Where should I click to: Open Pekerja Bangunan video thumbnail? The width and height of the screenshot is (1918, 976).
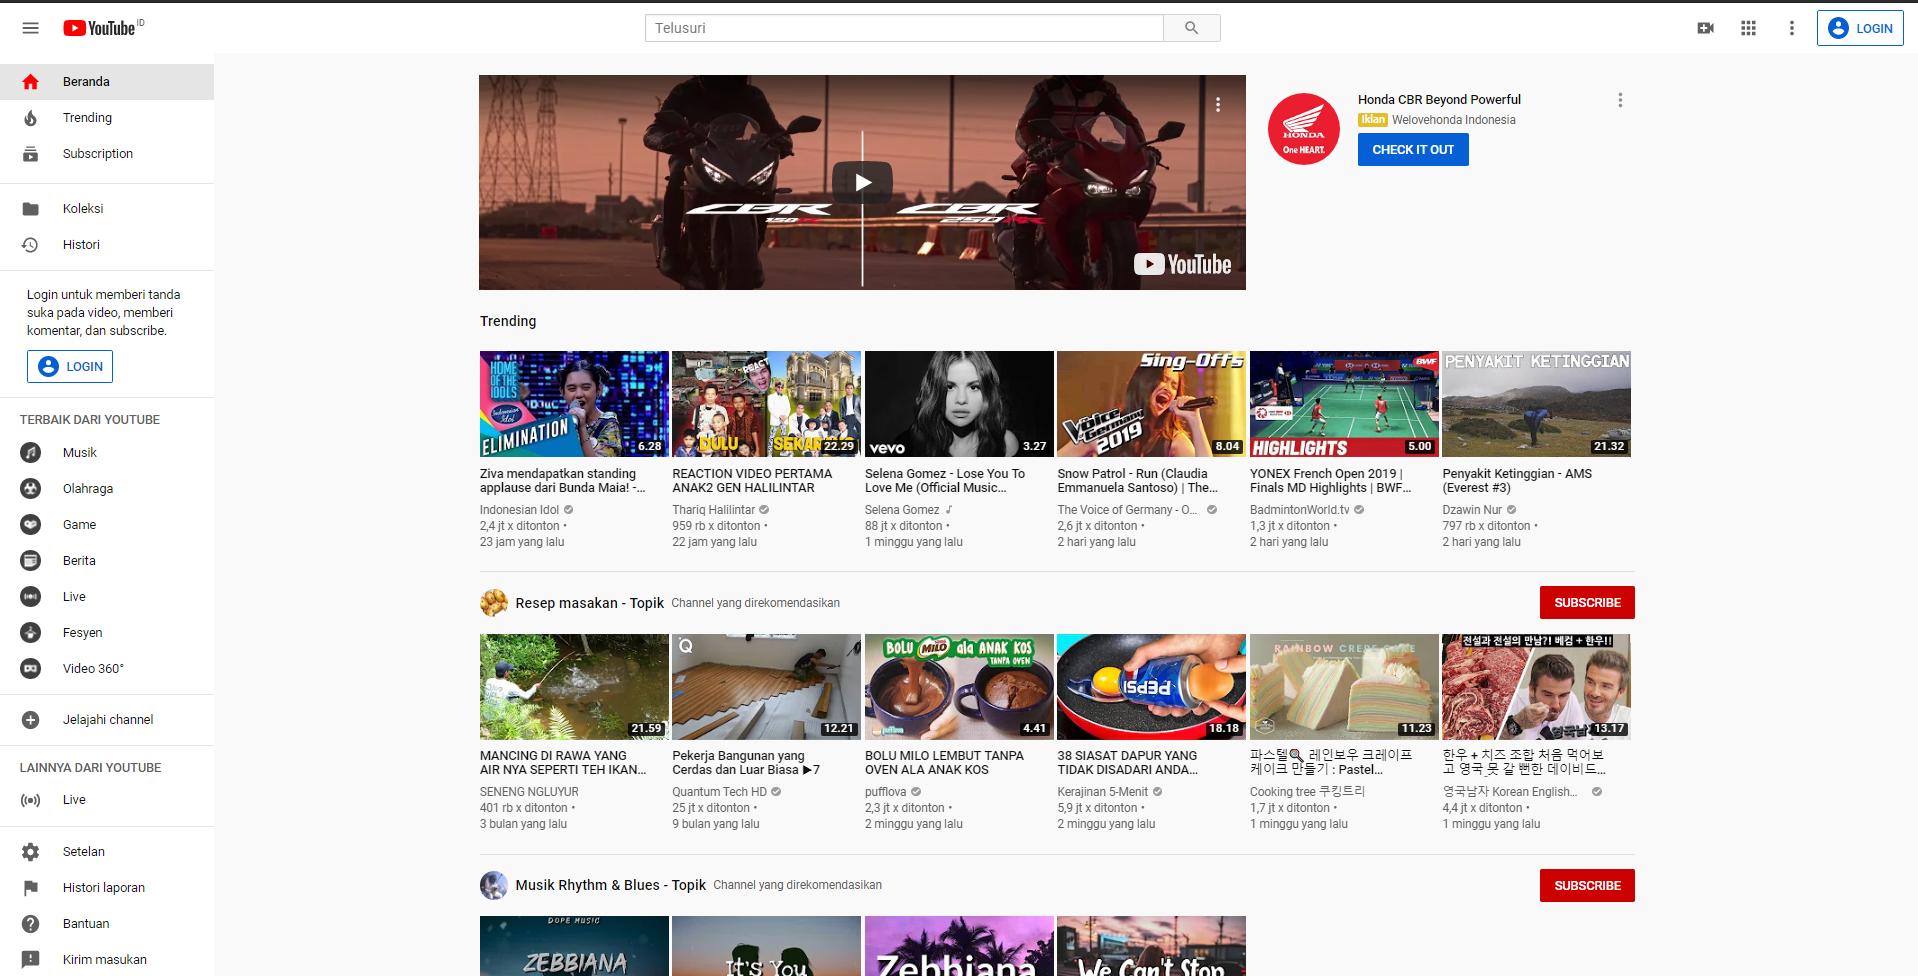[766, 687]
